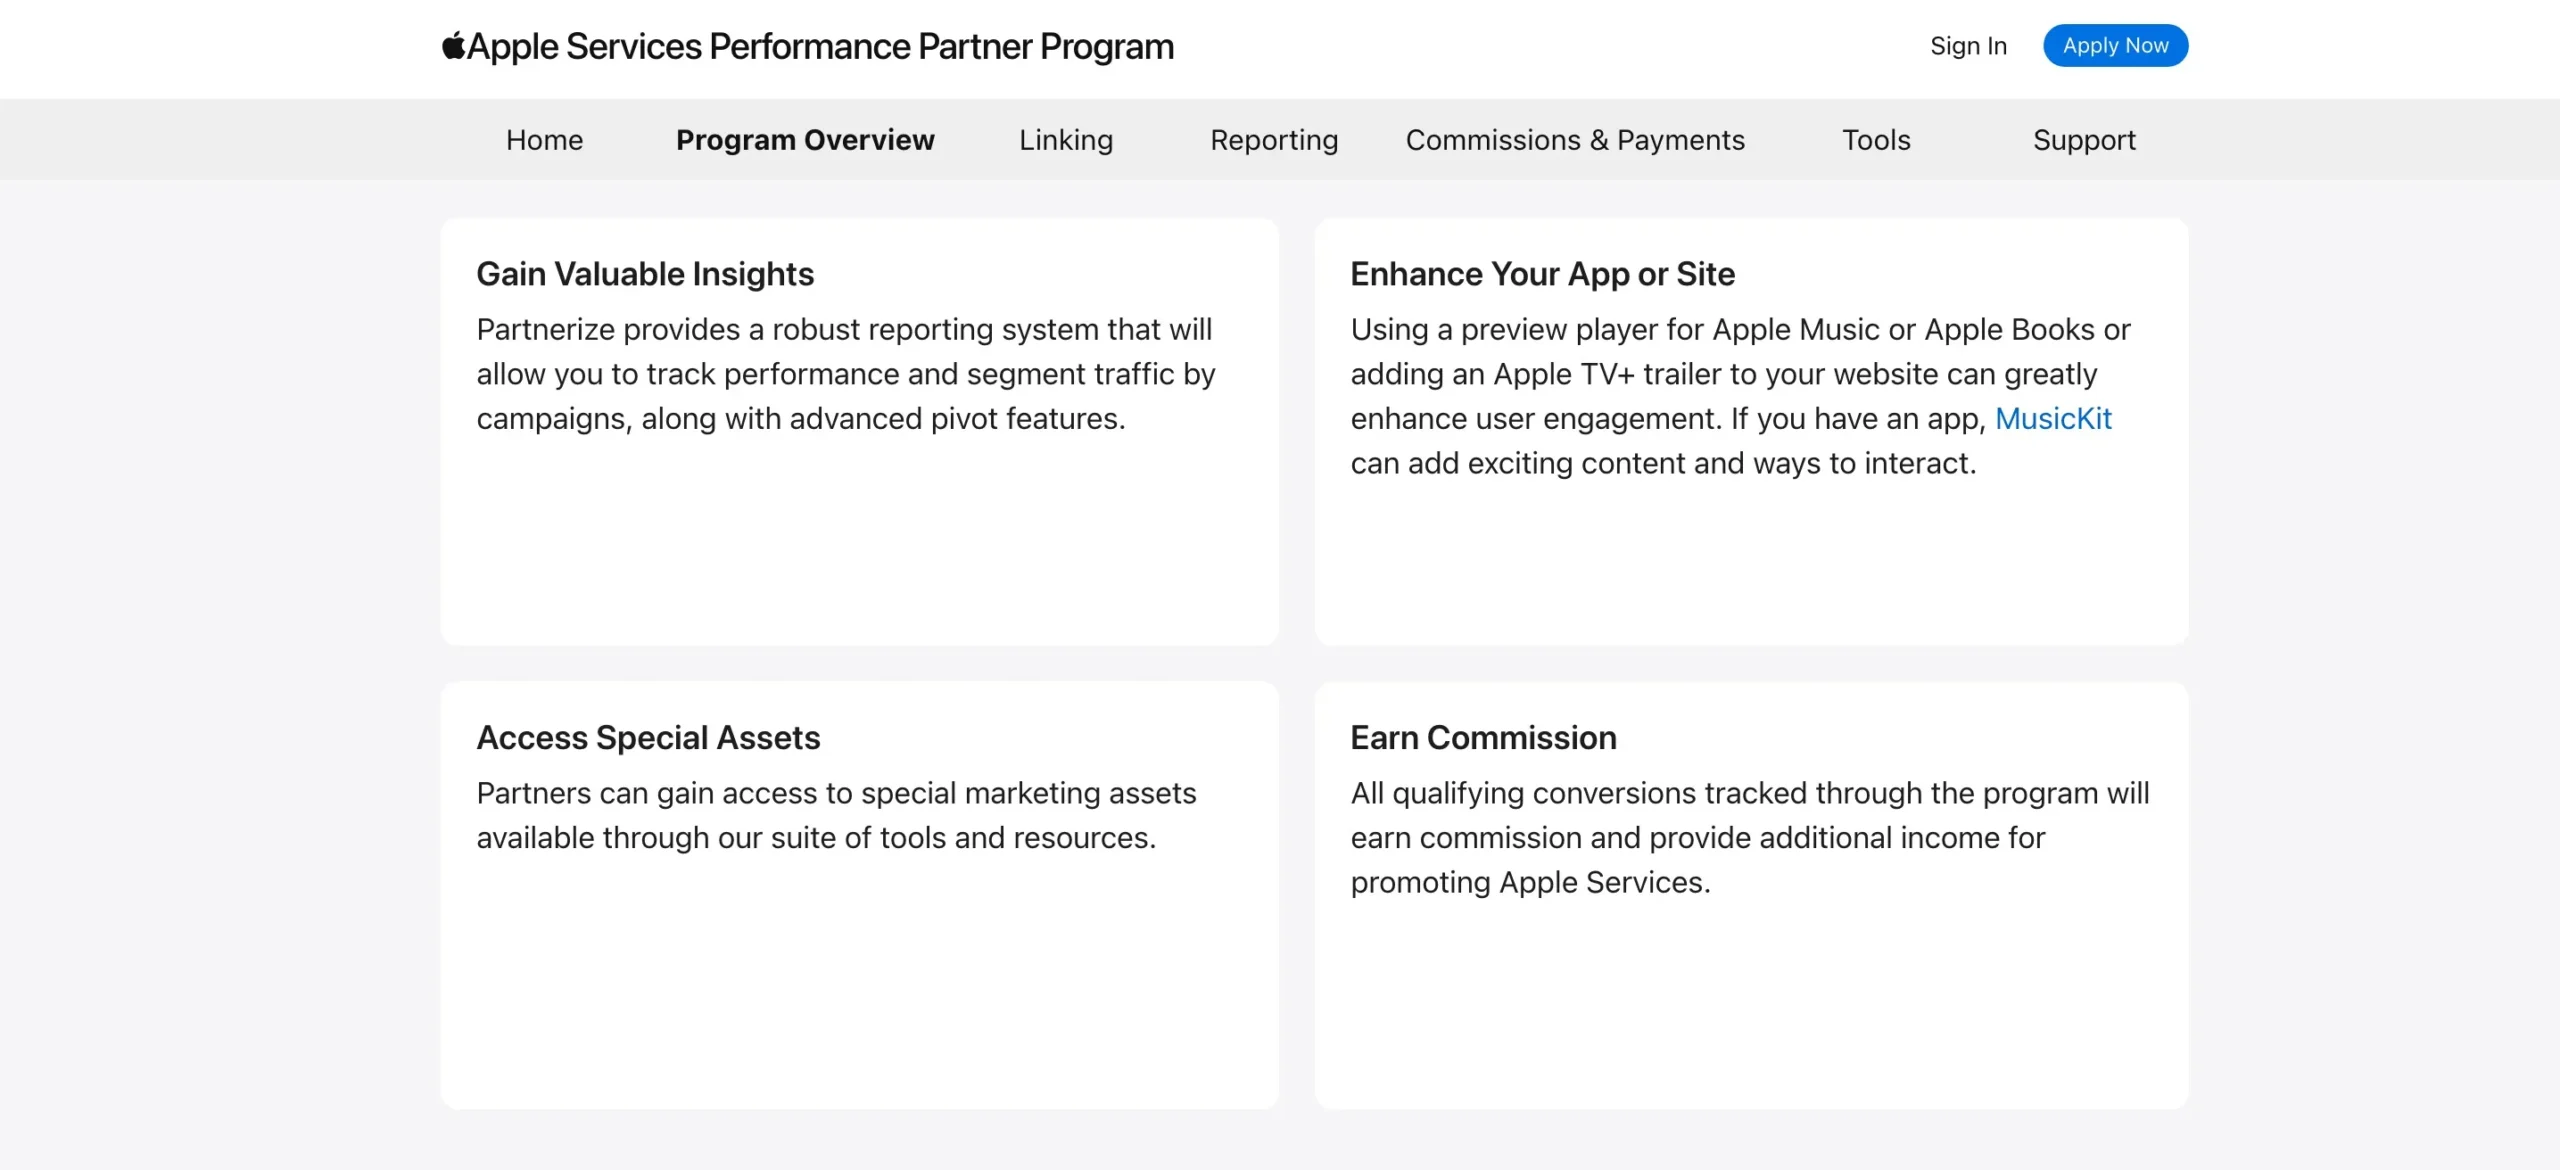
Task: Click the Enhance Your App or Site heading
Action: 1542,274
